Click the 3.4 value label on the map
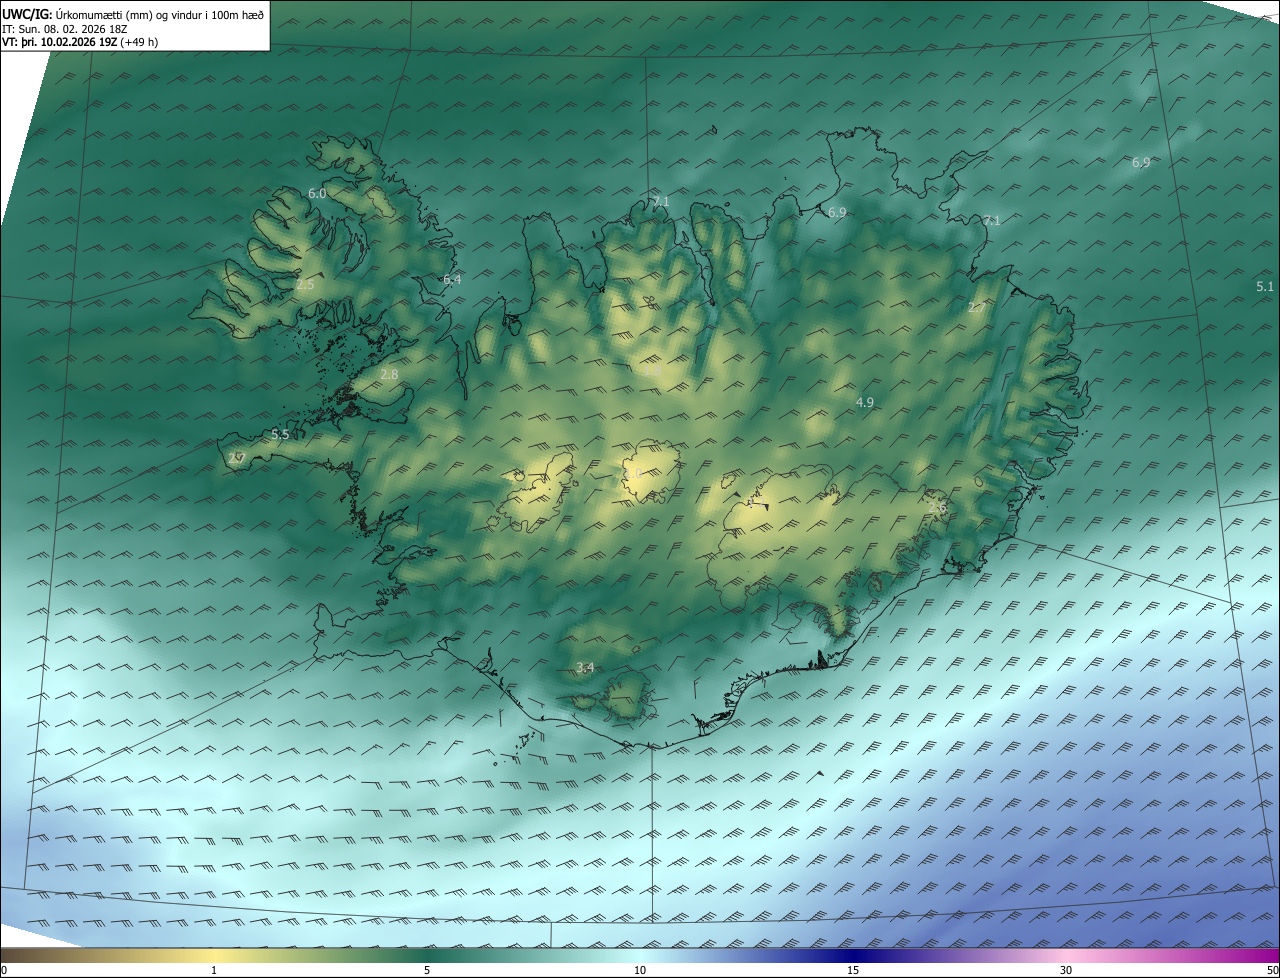Viewport: 1280px width, 978px height. pos(585,668)
